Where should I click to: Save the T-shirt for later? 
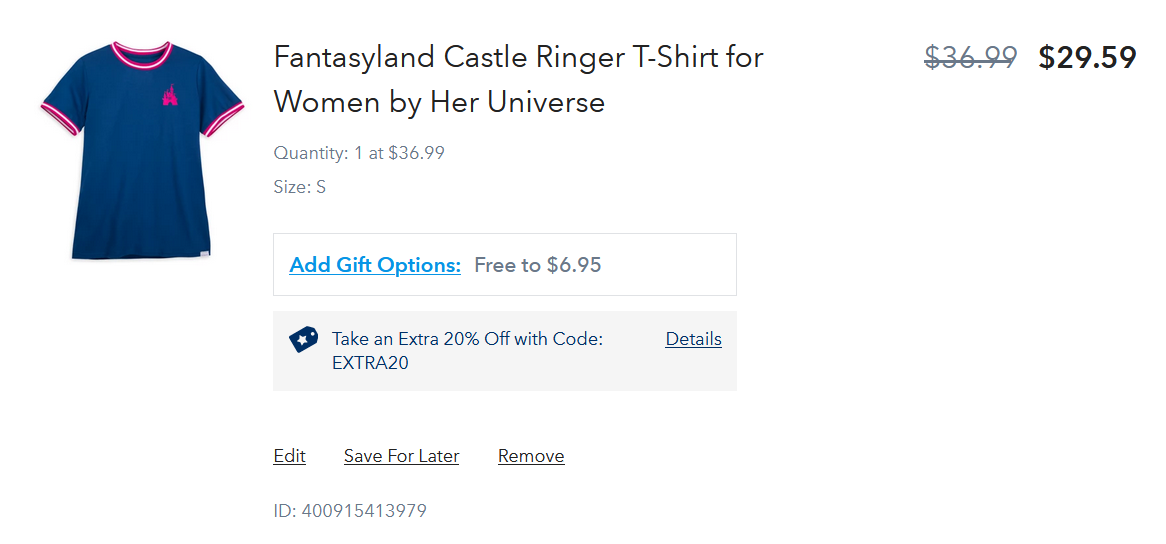[x=401, y=456]
